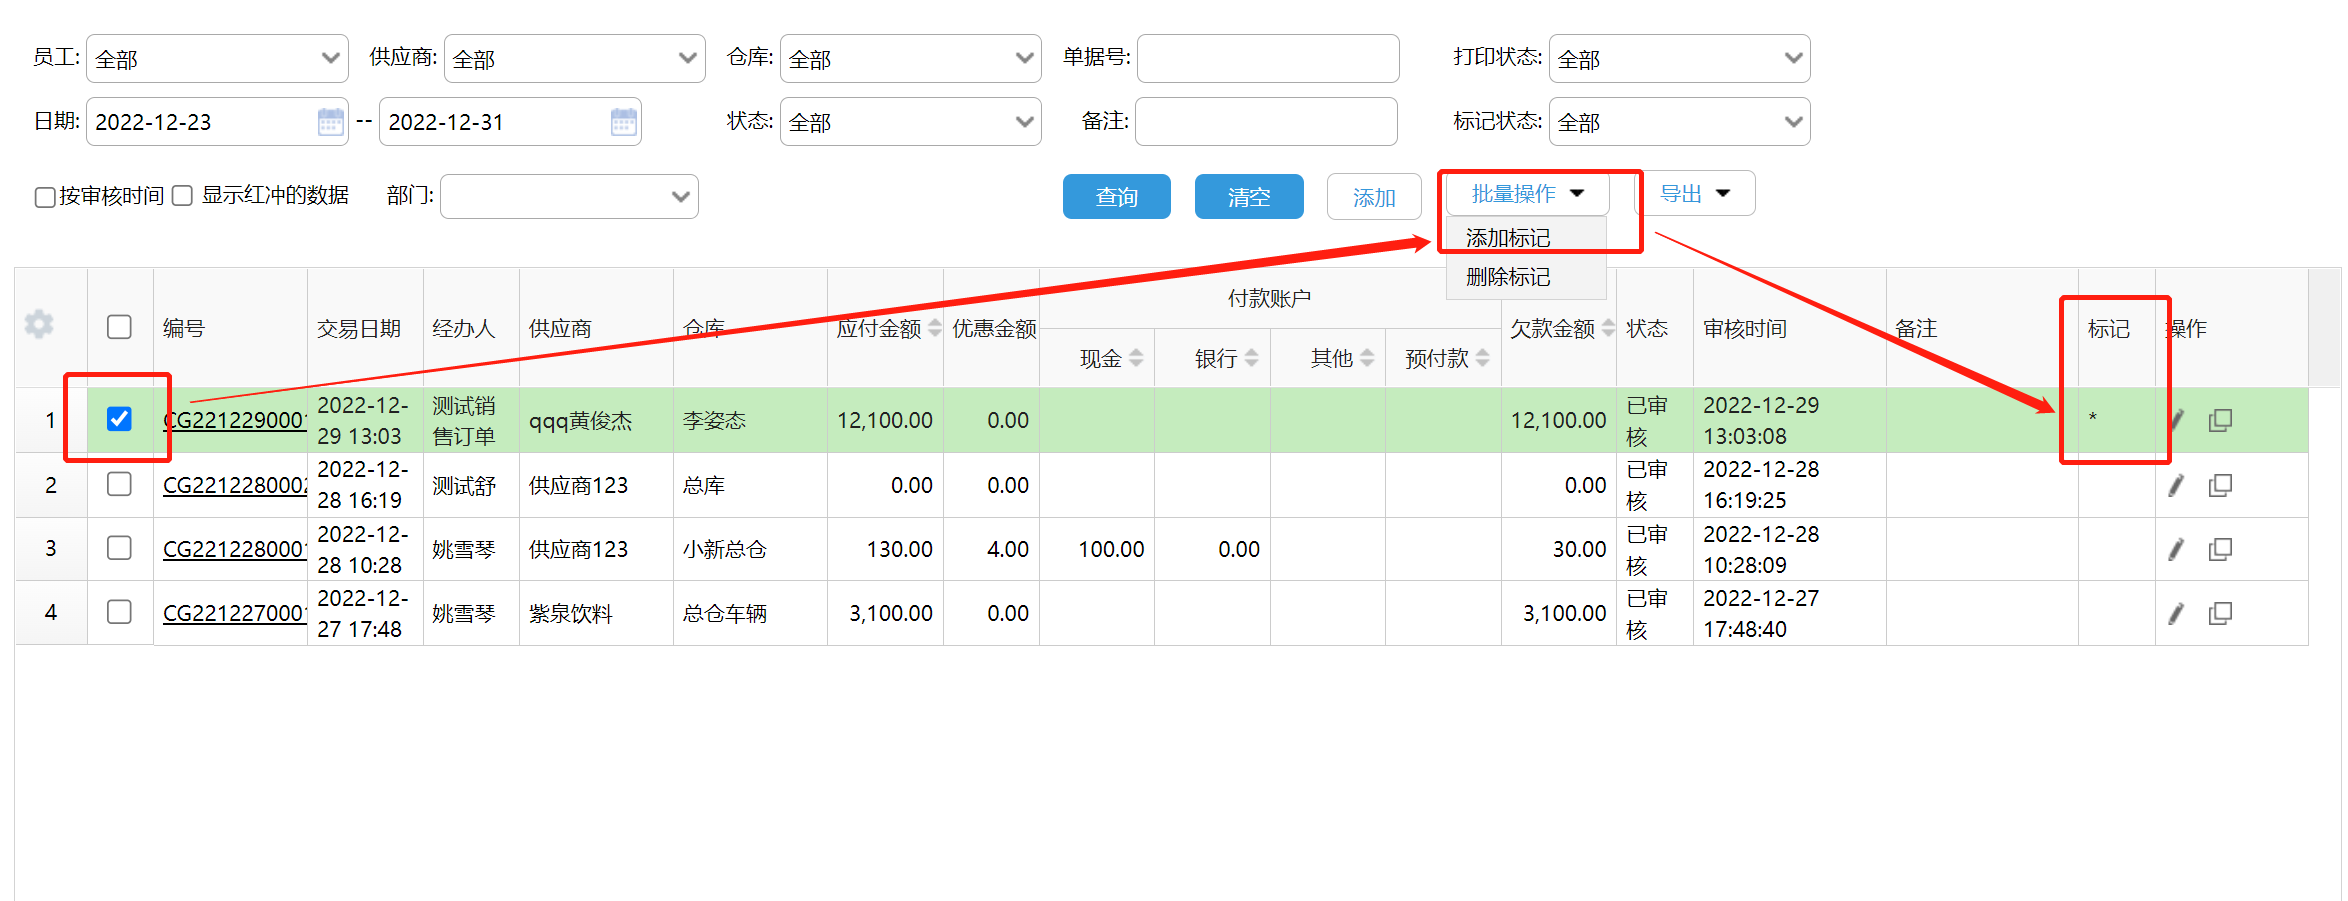2348x901 pixels.
Task: Click the table settings gear icon
Action: [x=39, y=324]
